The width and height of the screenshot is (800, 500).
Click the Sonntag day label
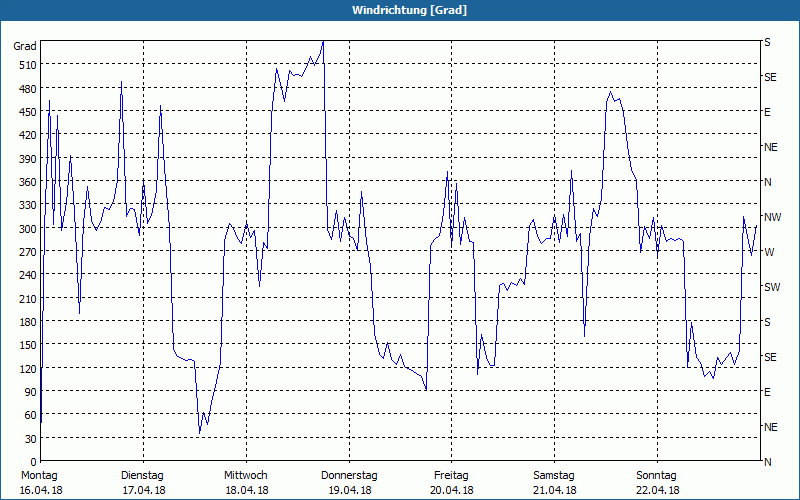(x=656, y=476)
